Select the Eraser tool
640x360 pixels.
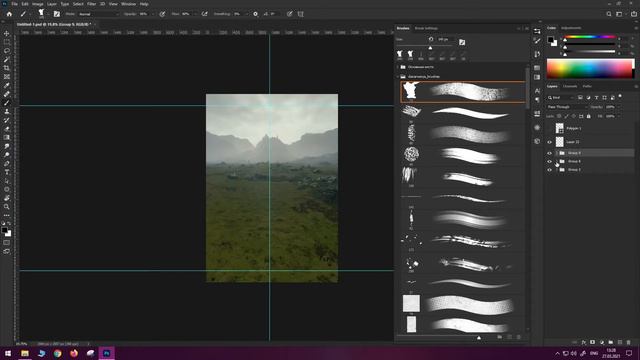[x=7, y=129]
